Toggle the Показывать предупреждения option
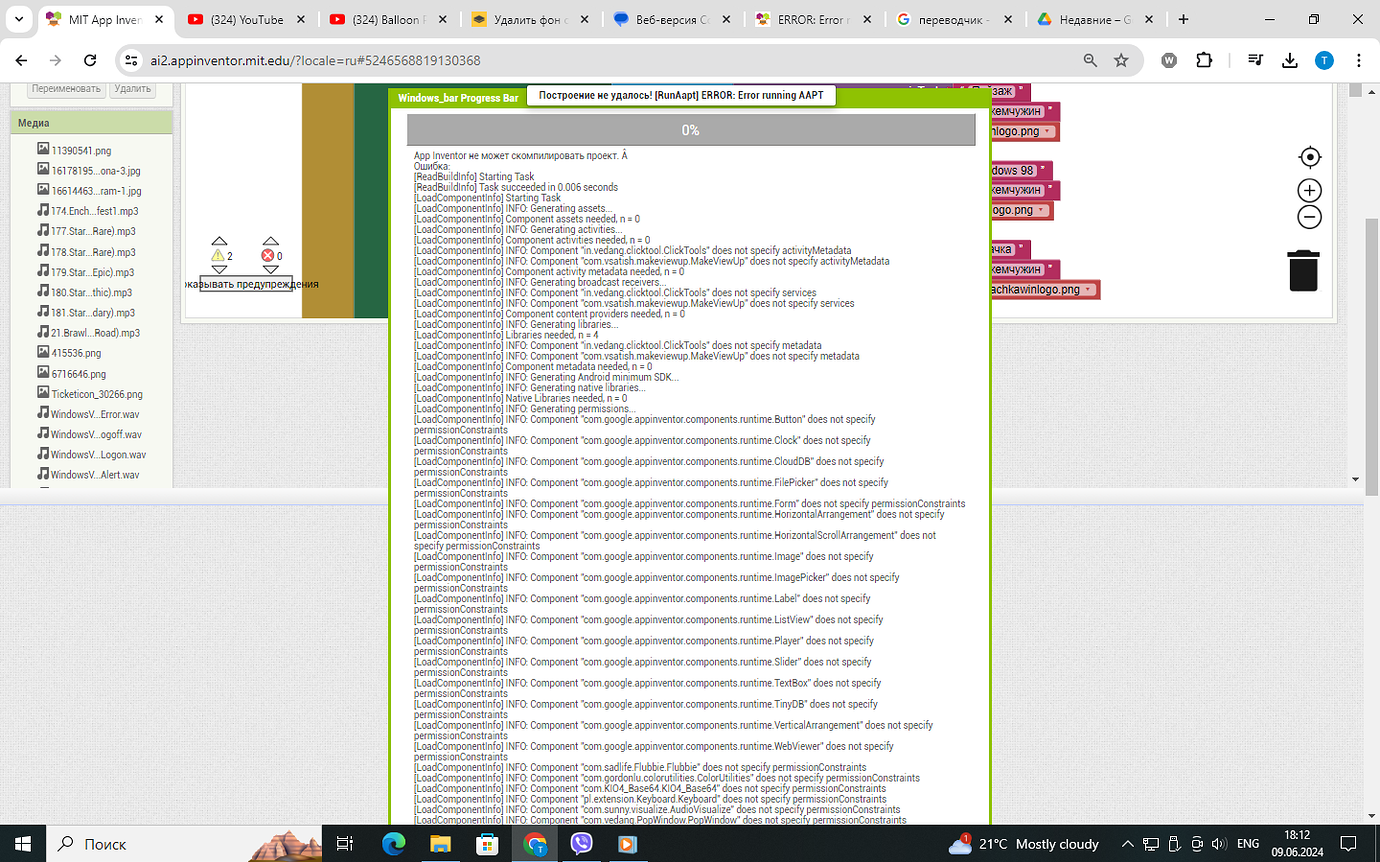Screen dimensions: 1380x862 point(245,283)
